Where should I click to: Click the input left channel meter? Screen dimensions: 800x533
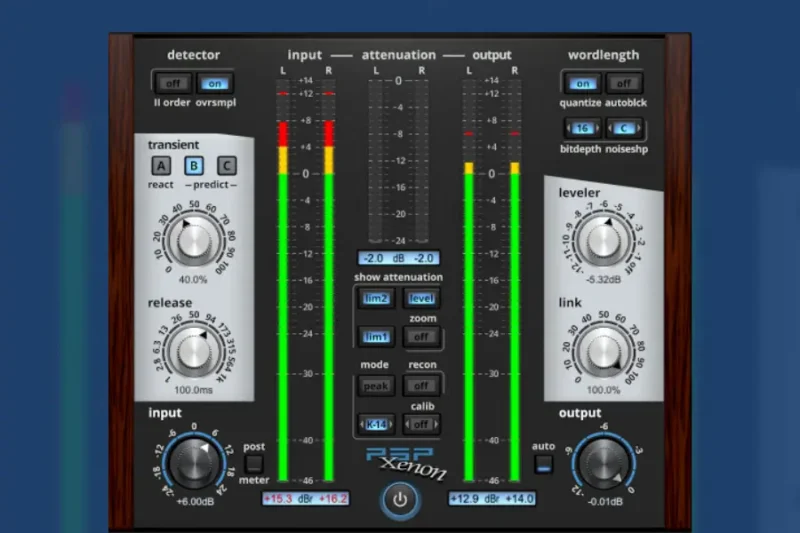(283, 280)
